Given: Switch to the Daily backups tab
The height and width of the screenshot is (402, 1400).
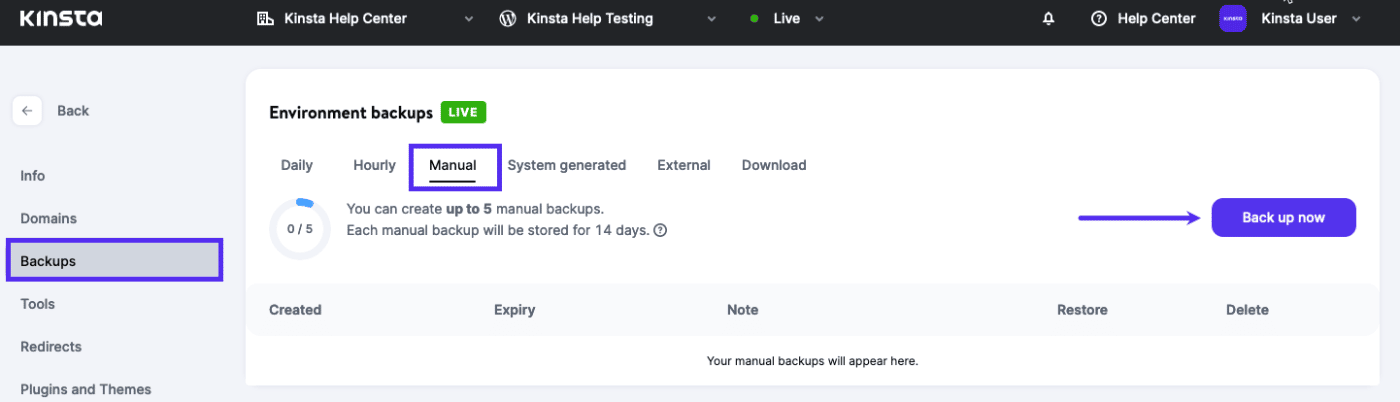Looking at the screenshot, I should coord(297,165).
